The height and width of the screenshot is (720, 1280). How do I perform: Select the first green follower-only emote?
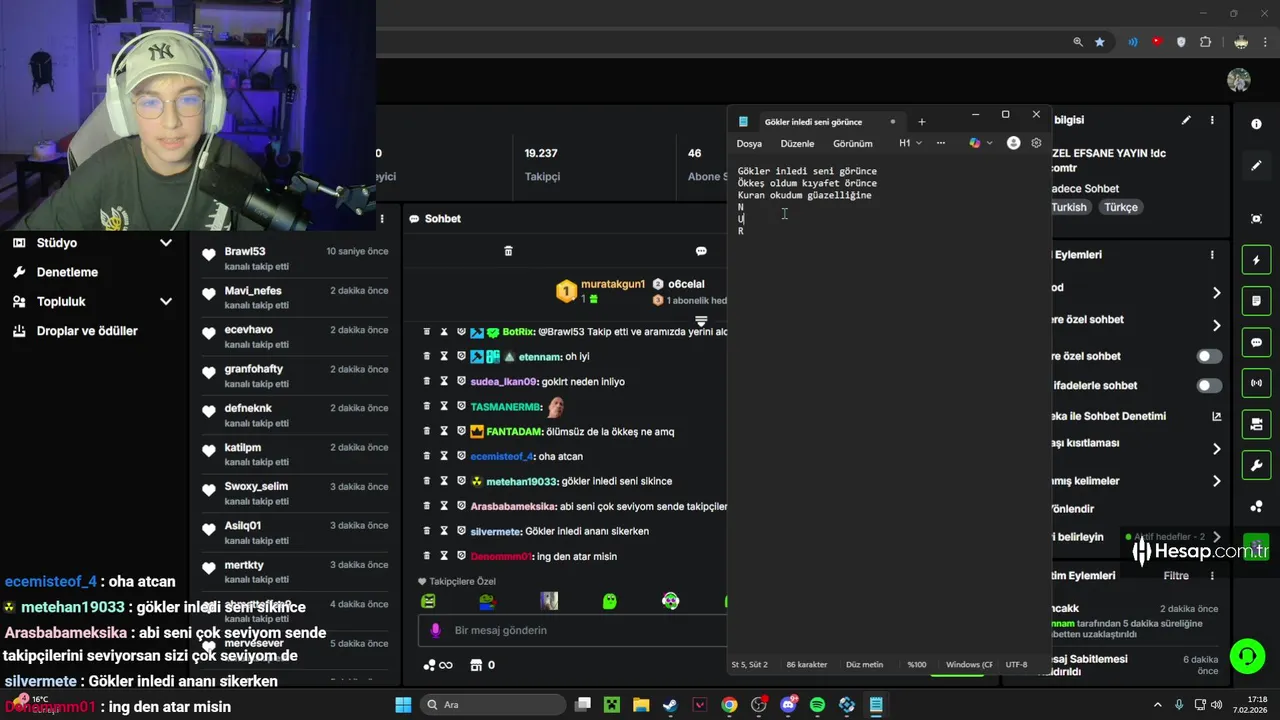pos(428,601)
